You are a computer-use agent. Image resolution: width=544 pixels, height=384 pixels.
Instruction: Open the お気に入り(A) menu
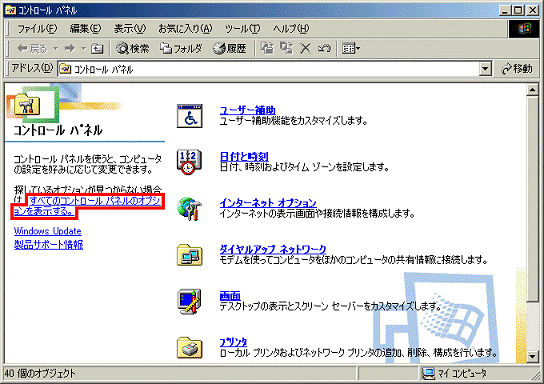pos(185,28)
